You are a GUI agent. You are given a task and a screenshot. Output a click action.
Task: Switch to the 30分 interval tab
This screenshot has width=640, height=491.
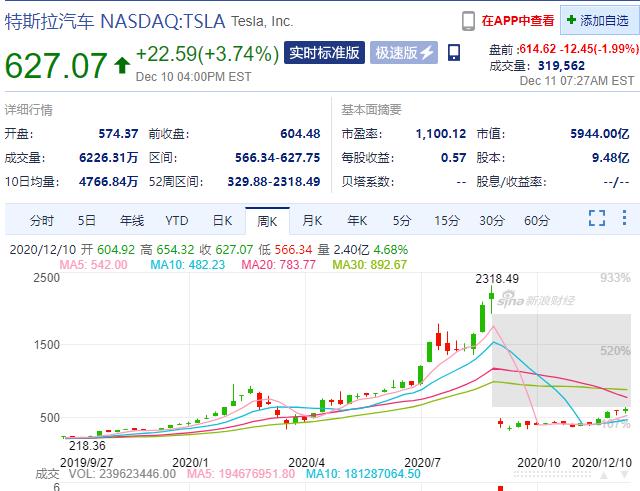[492, 221]
